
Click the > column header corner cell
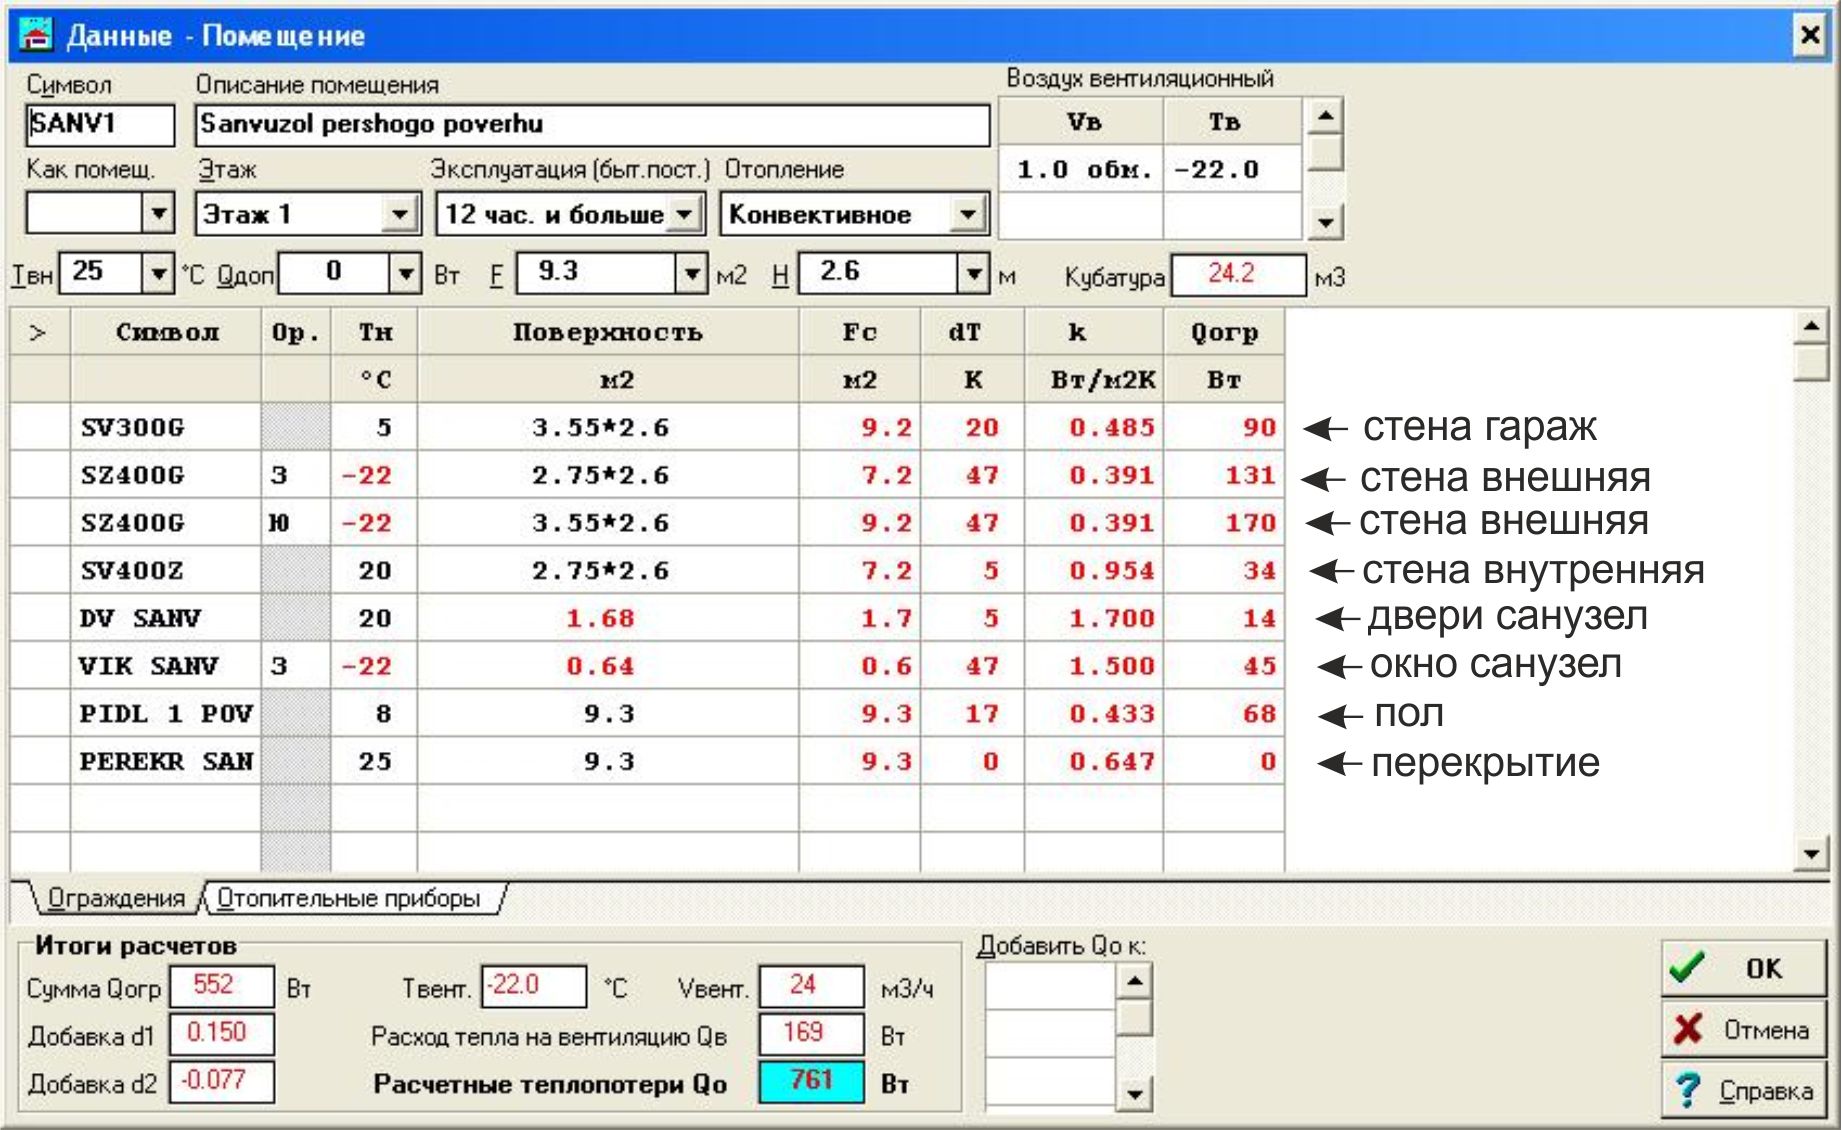coord(39,332)
